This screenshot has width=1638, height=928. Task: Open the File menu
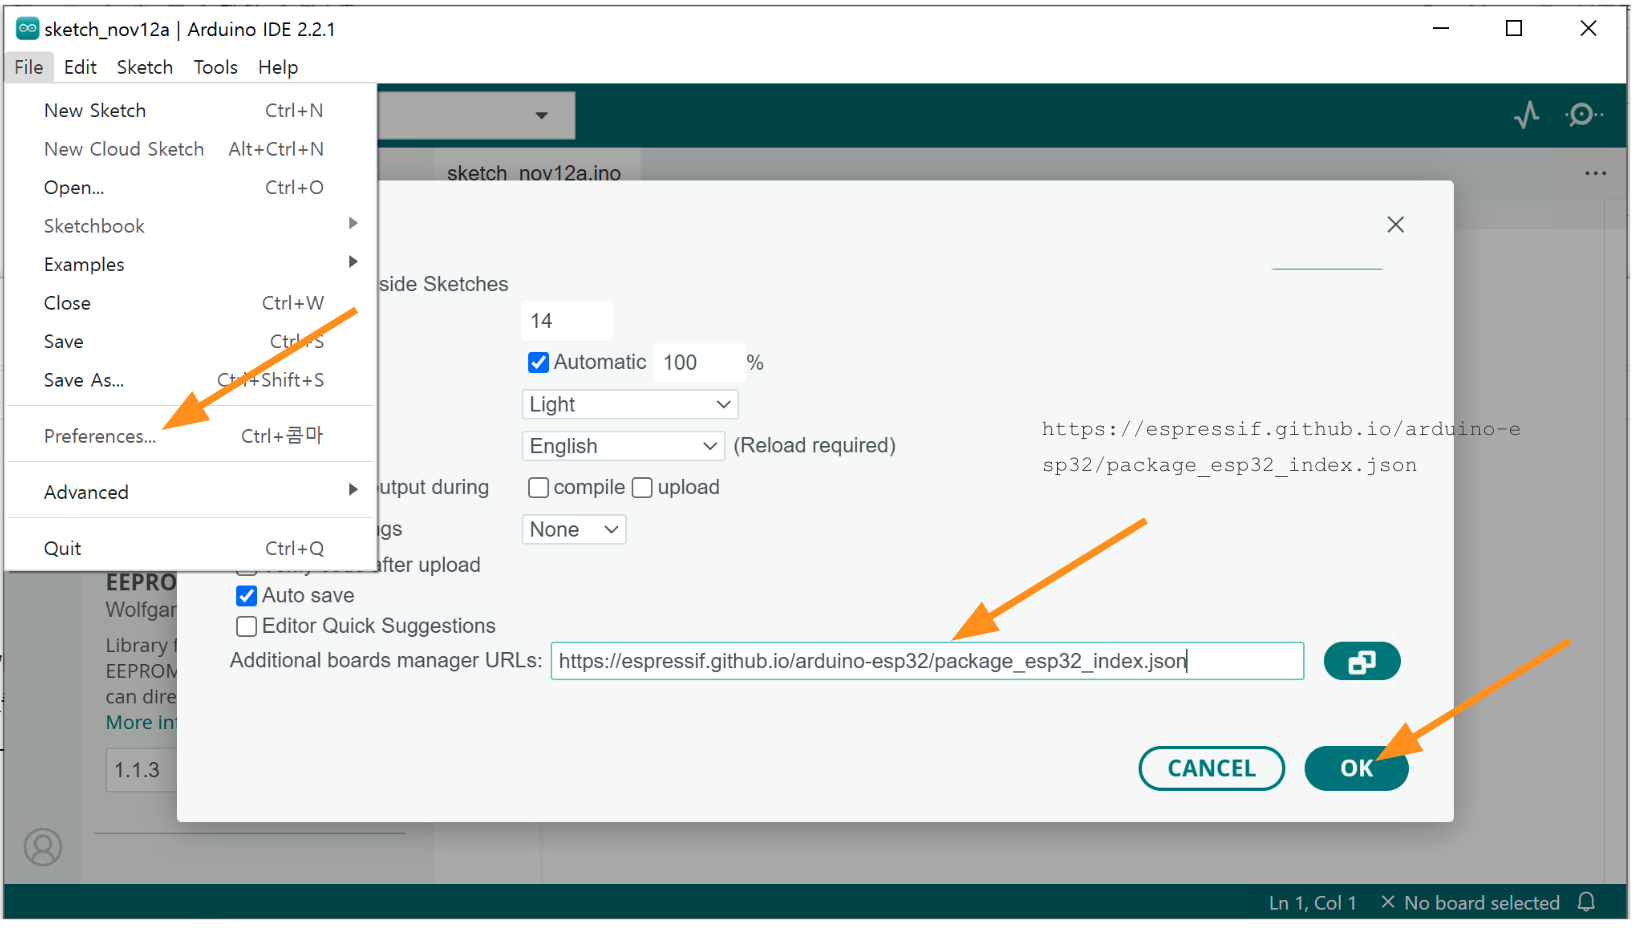click(29, 67)
